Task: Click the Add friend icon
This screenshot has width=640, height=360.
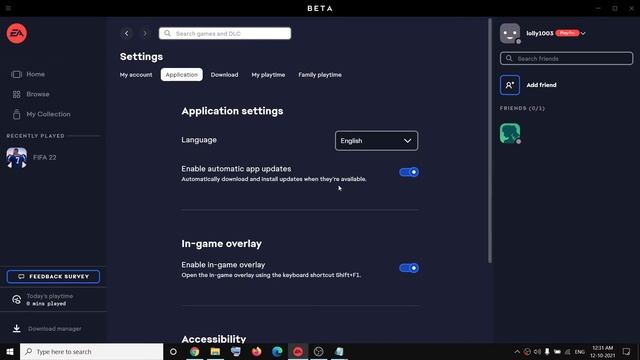Action: (x=510, y=85)
